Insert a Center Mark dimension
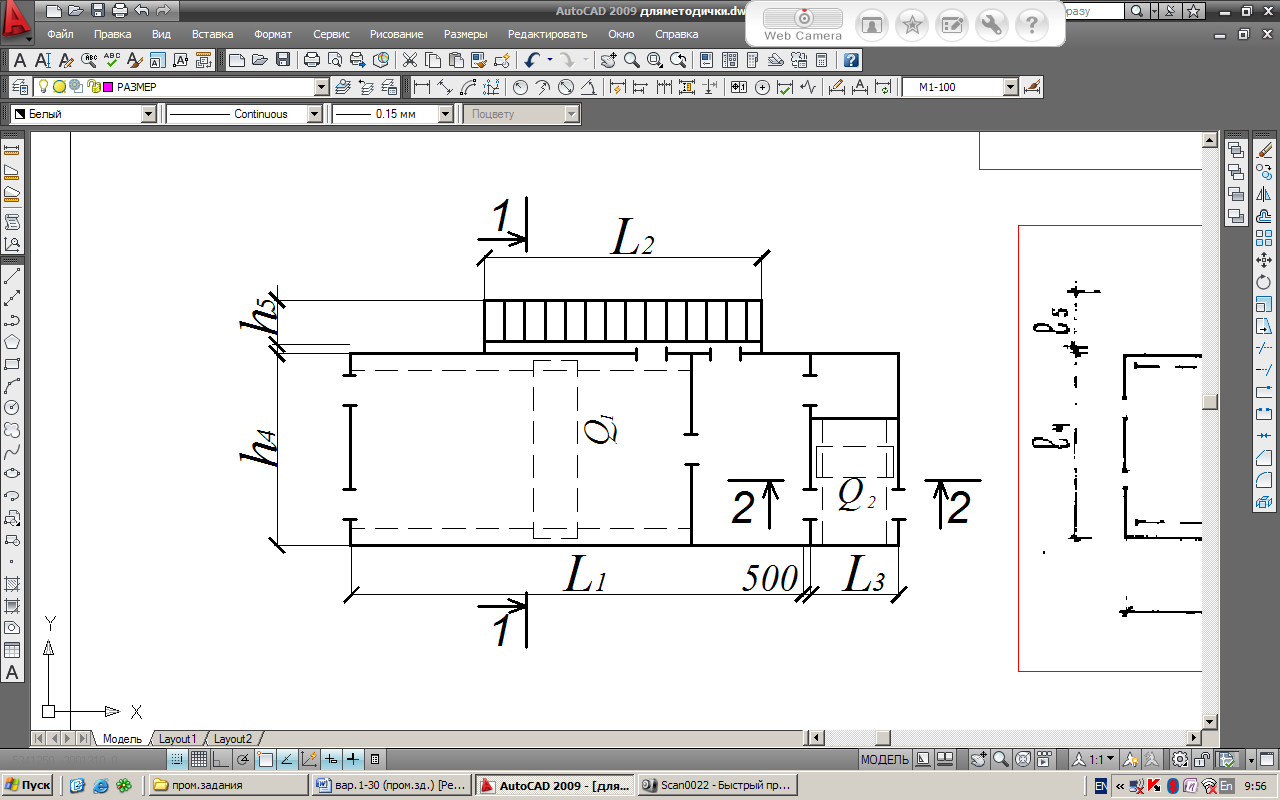This screenshot has width=1280, height=800. 762,87
